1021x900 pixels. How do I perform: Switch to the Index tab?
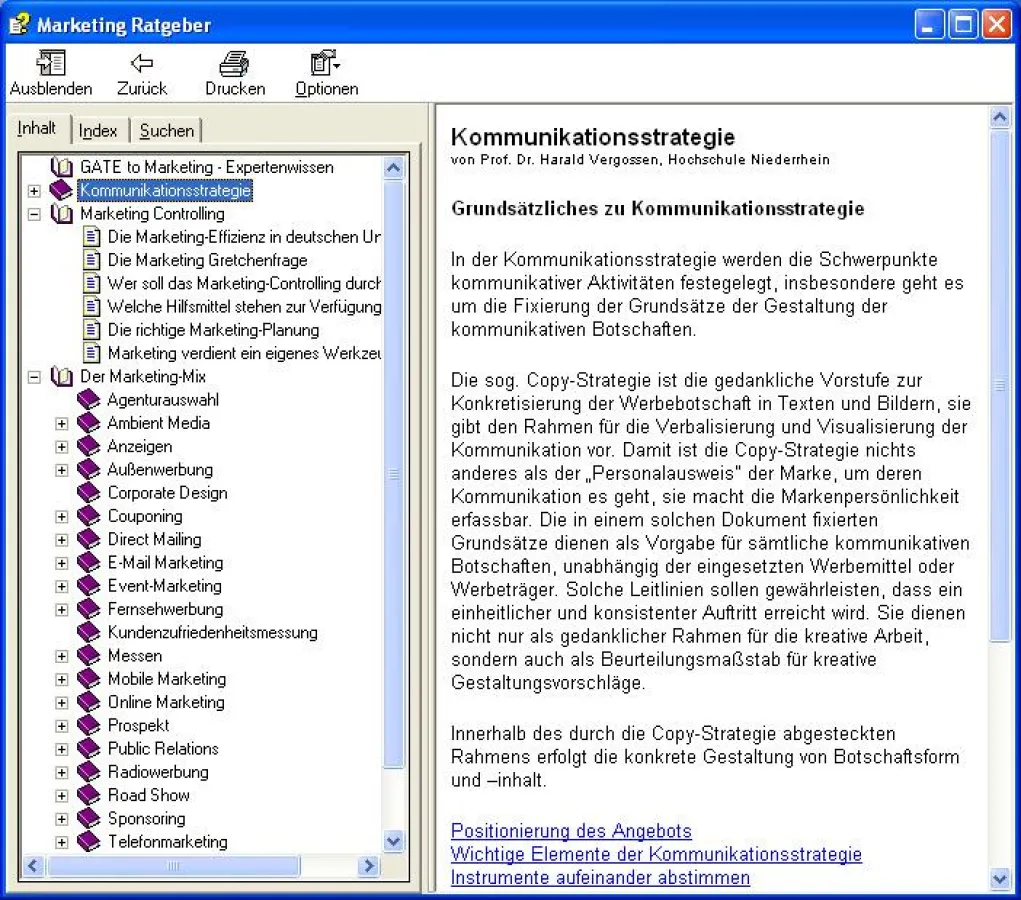98,131
